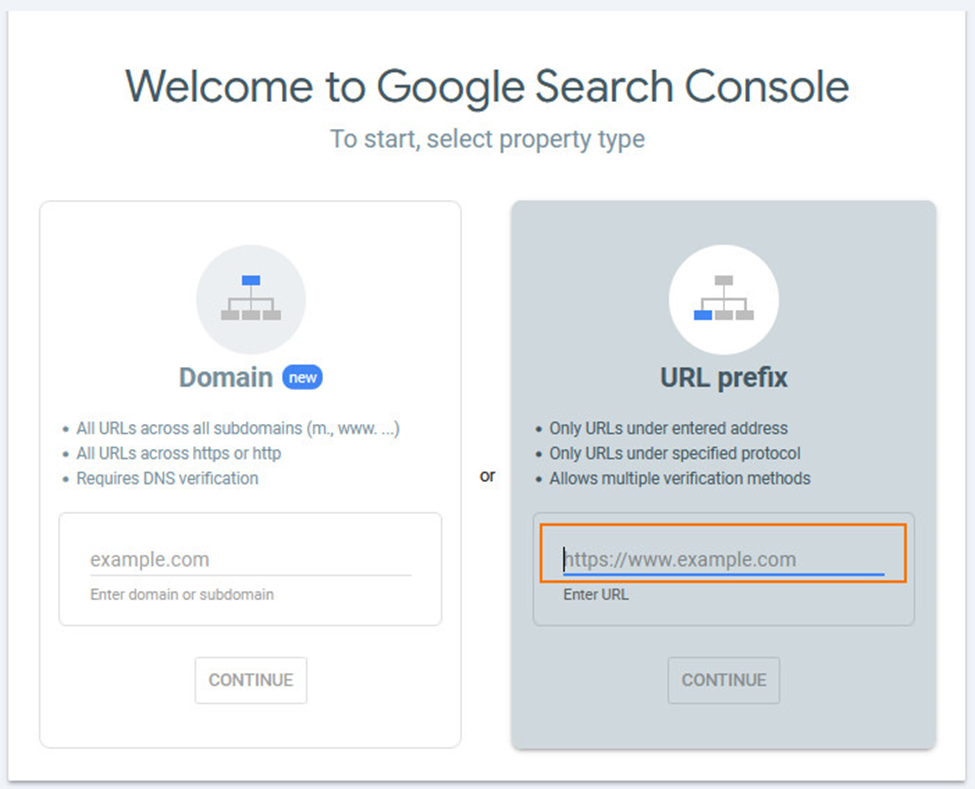
Task: Click the "Welcome to Google Search Console" title
Action: pos(487,86)
